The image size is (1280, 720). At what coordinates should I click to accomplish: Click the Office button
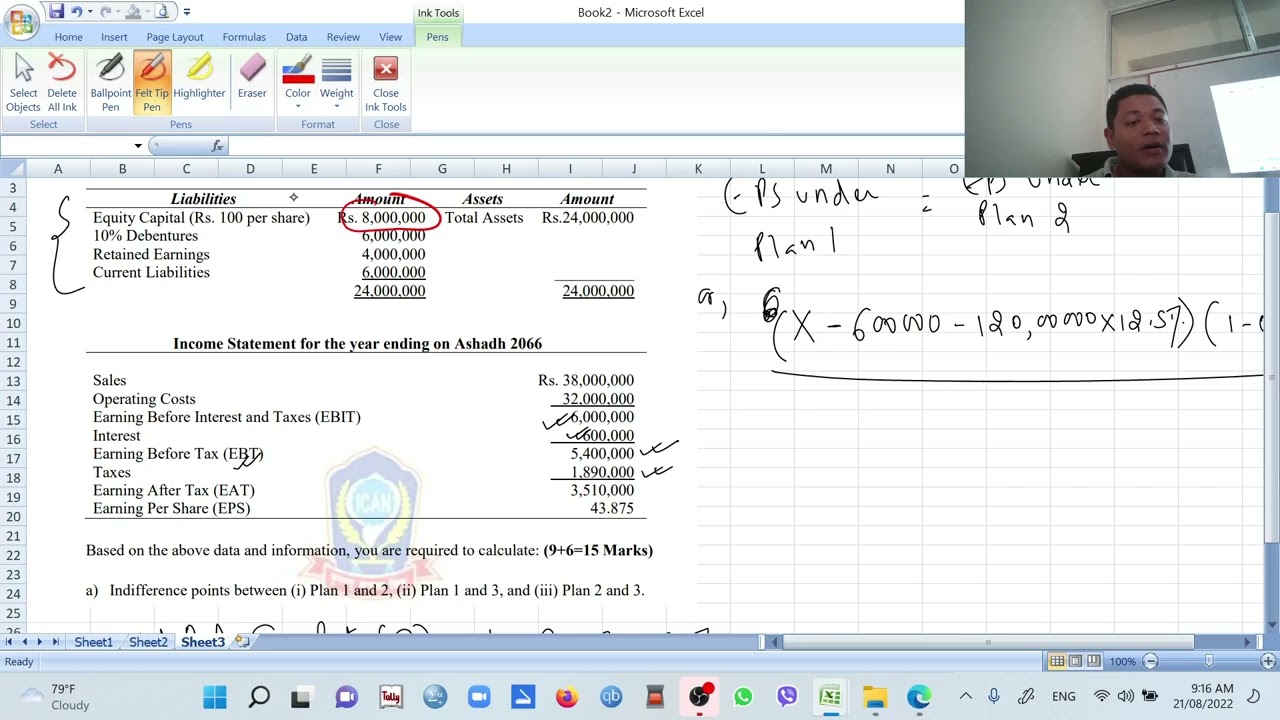coord(20,20)
